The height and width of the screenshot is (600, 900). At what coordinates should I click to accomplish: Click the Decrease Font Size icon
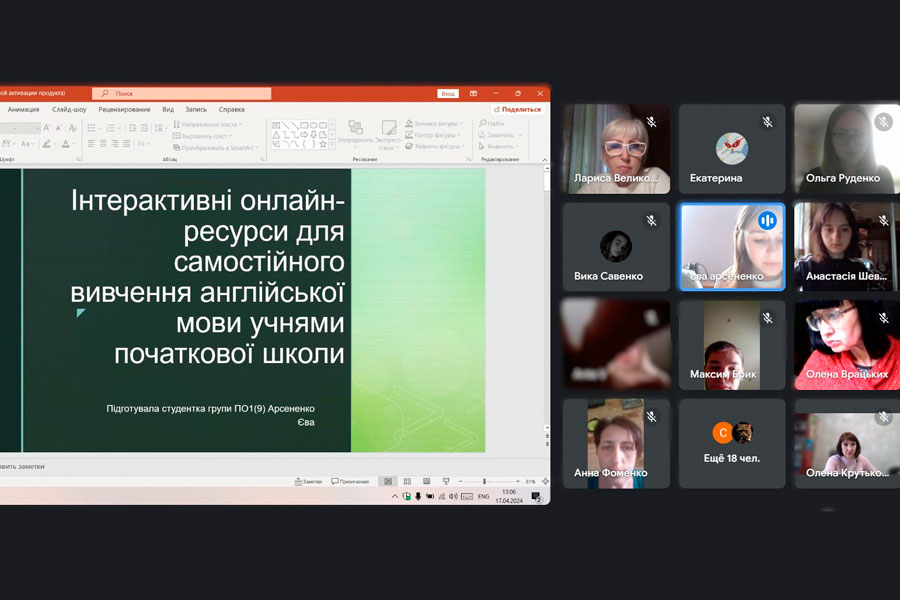(x=59, y=127)
